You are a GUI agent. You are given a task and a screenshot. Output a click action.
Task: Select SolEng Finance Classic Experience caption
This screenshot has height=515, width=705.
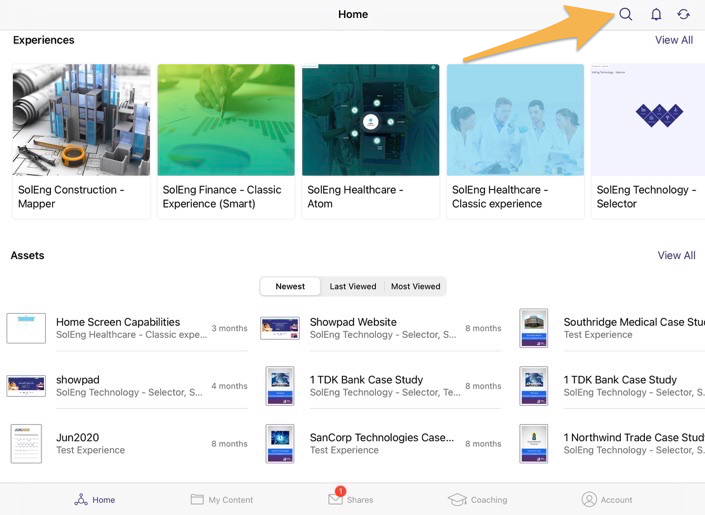tap(222, 197)
